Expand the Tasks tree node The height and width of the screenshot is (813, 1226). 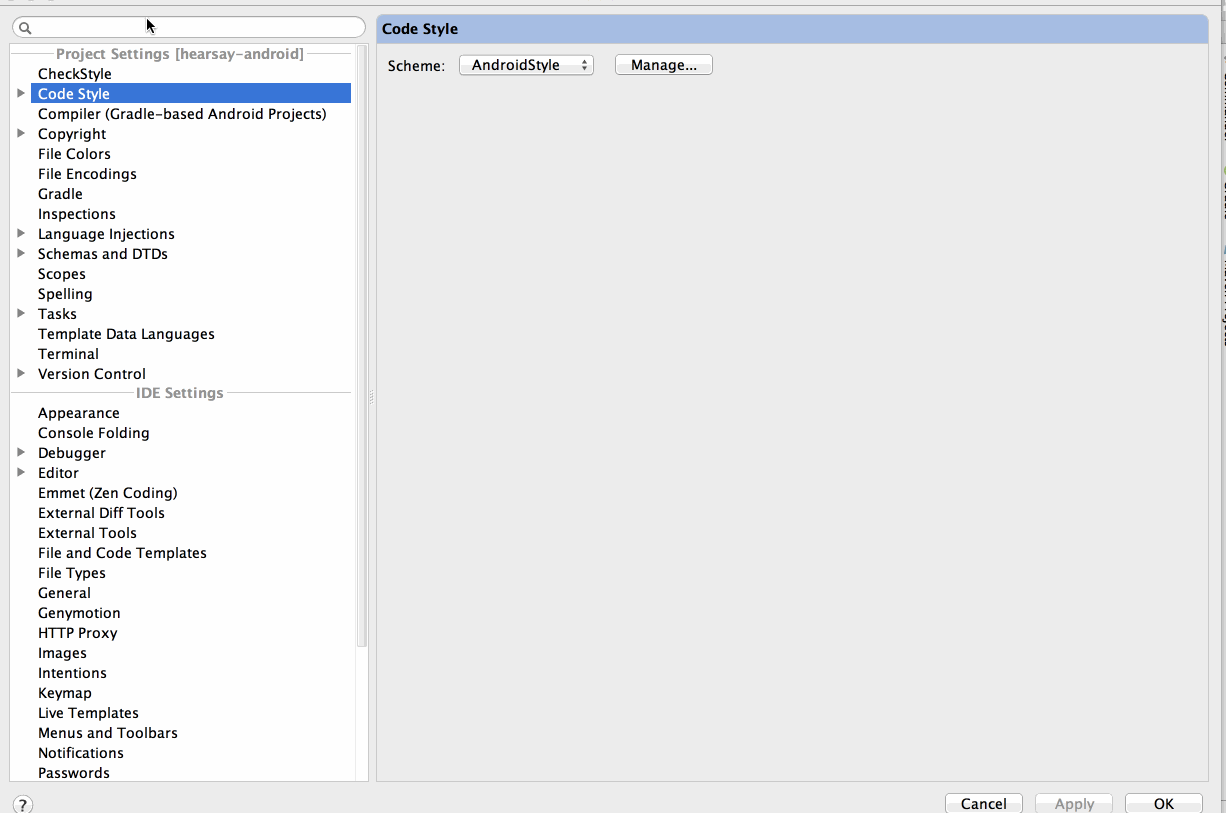(x=21, y=313)
